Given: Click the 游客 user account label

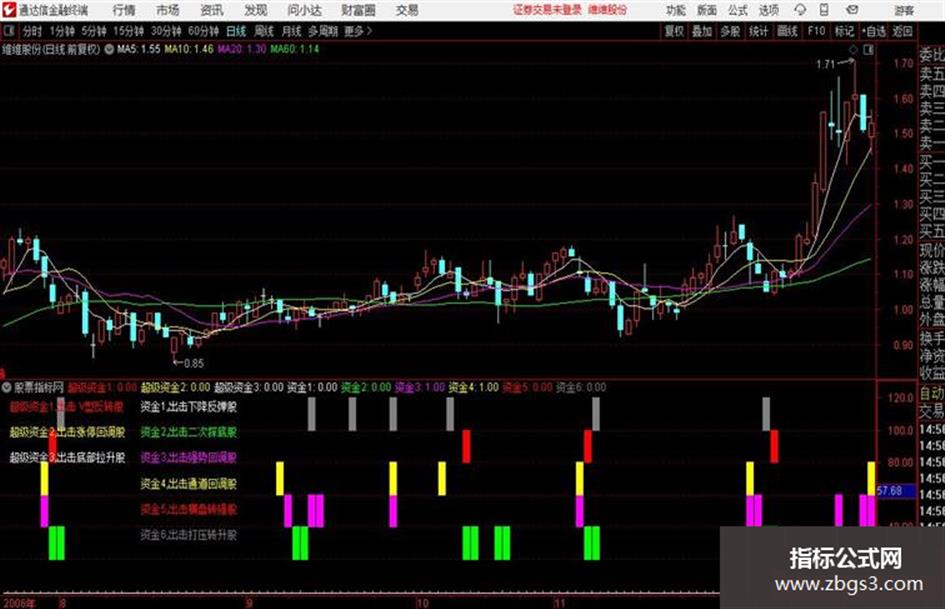Looking at the screenshot, I should pyautogui.click(x=903, y=10).
